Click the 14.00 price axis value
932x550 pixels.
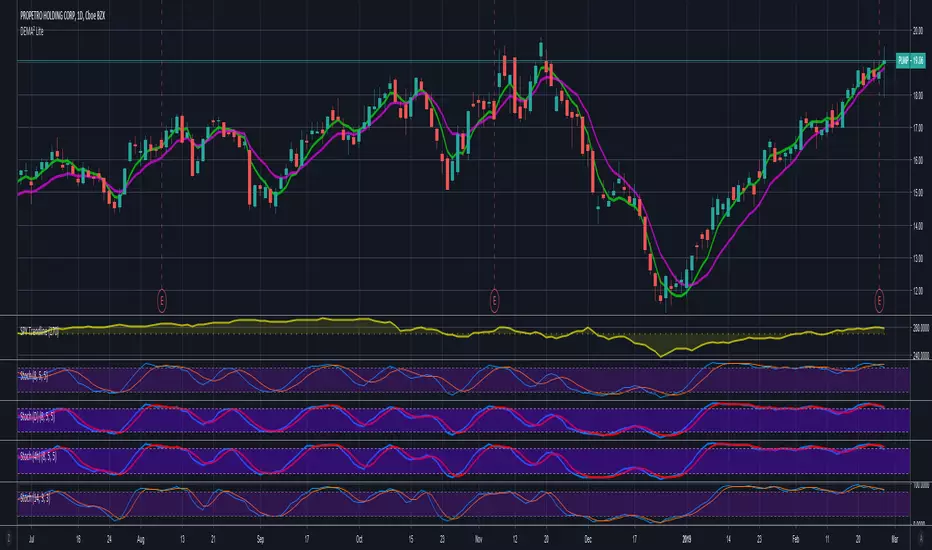(x=918, y=226)
